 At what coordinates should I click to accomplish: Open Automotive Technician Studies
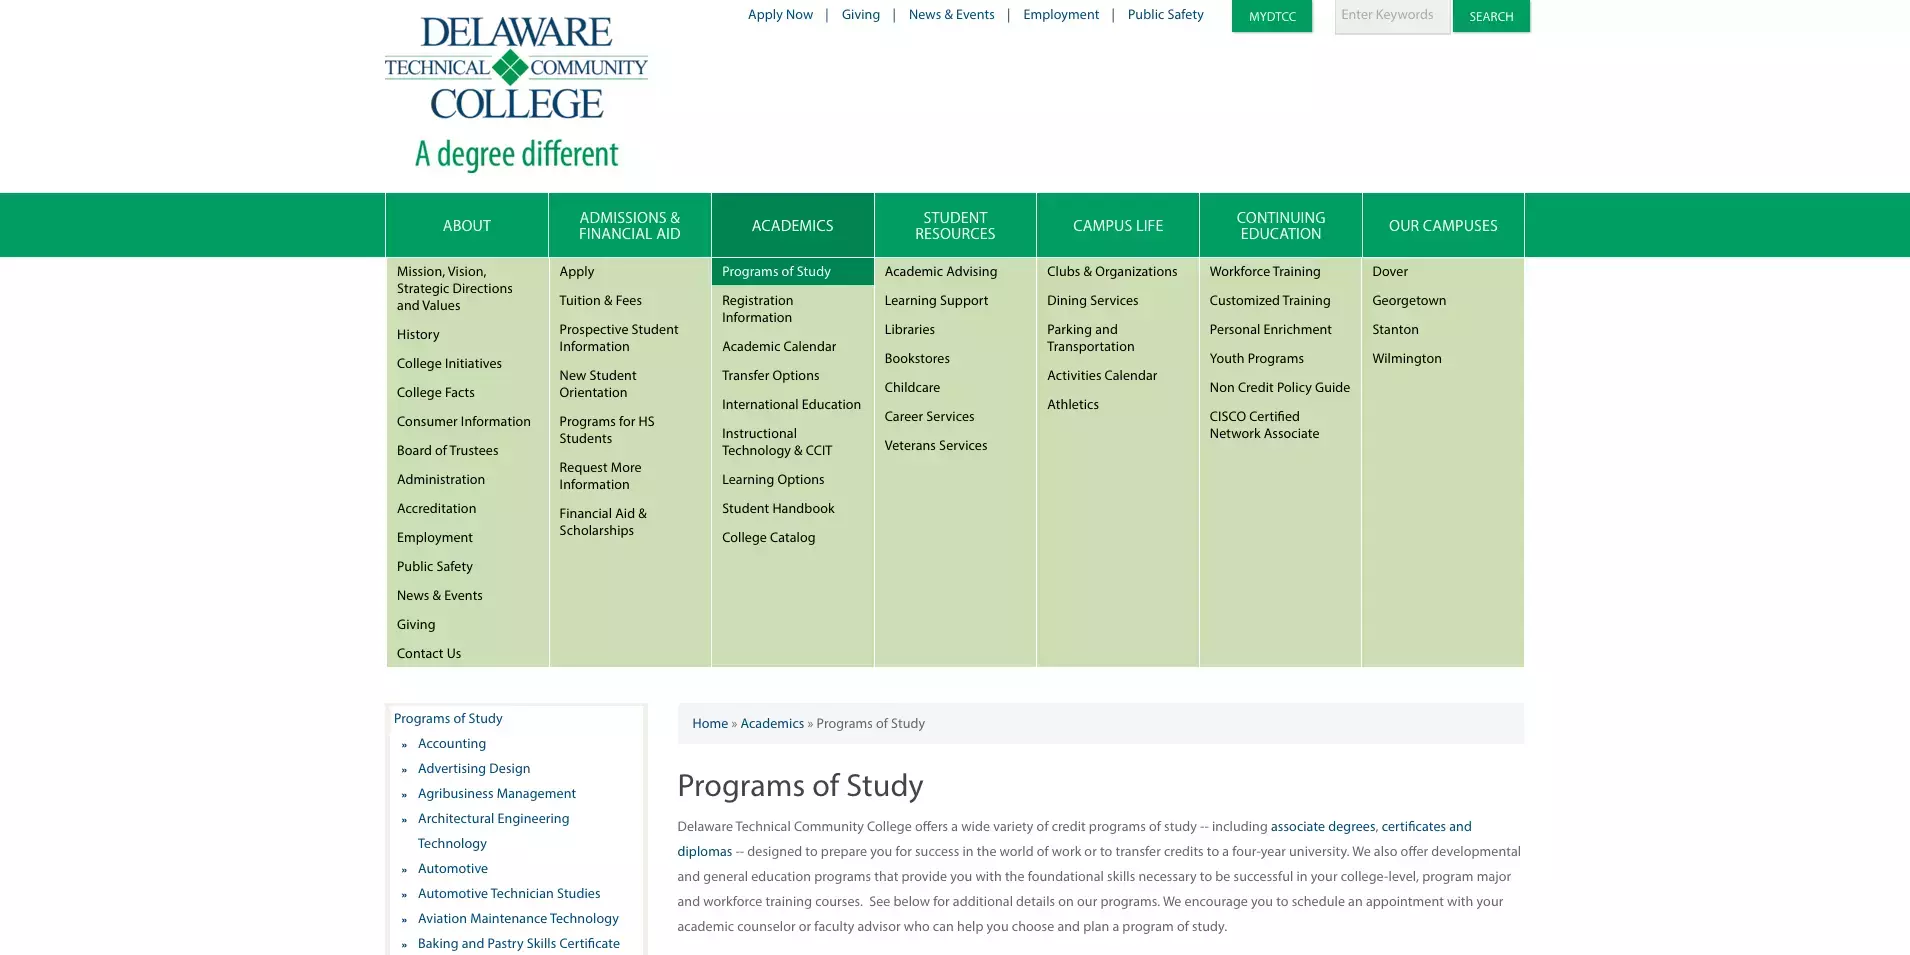tap(509, 893)
